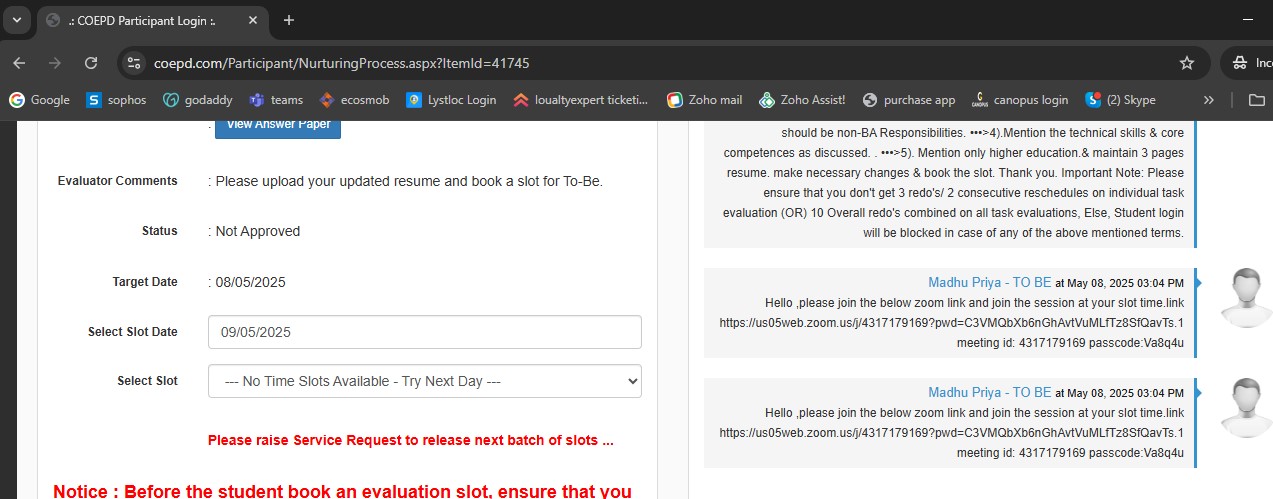Select the COEPD Participant Login tab
This screenshot has height=499, width=1273.
[x=140, y=20]
